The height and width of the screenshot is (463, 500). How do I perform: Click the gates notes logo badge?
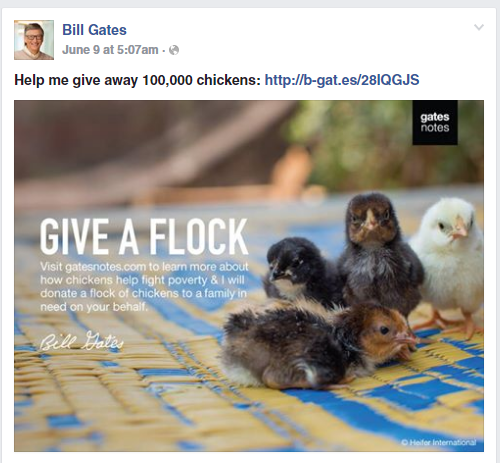click(x=435, y=123)
